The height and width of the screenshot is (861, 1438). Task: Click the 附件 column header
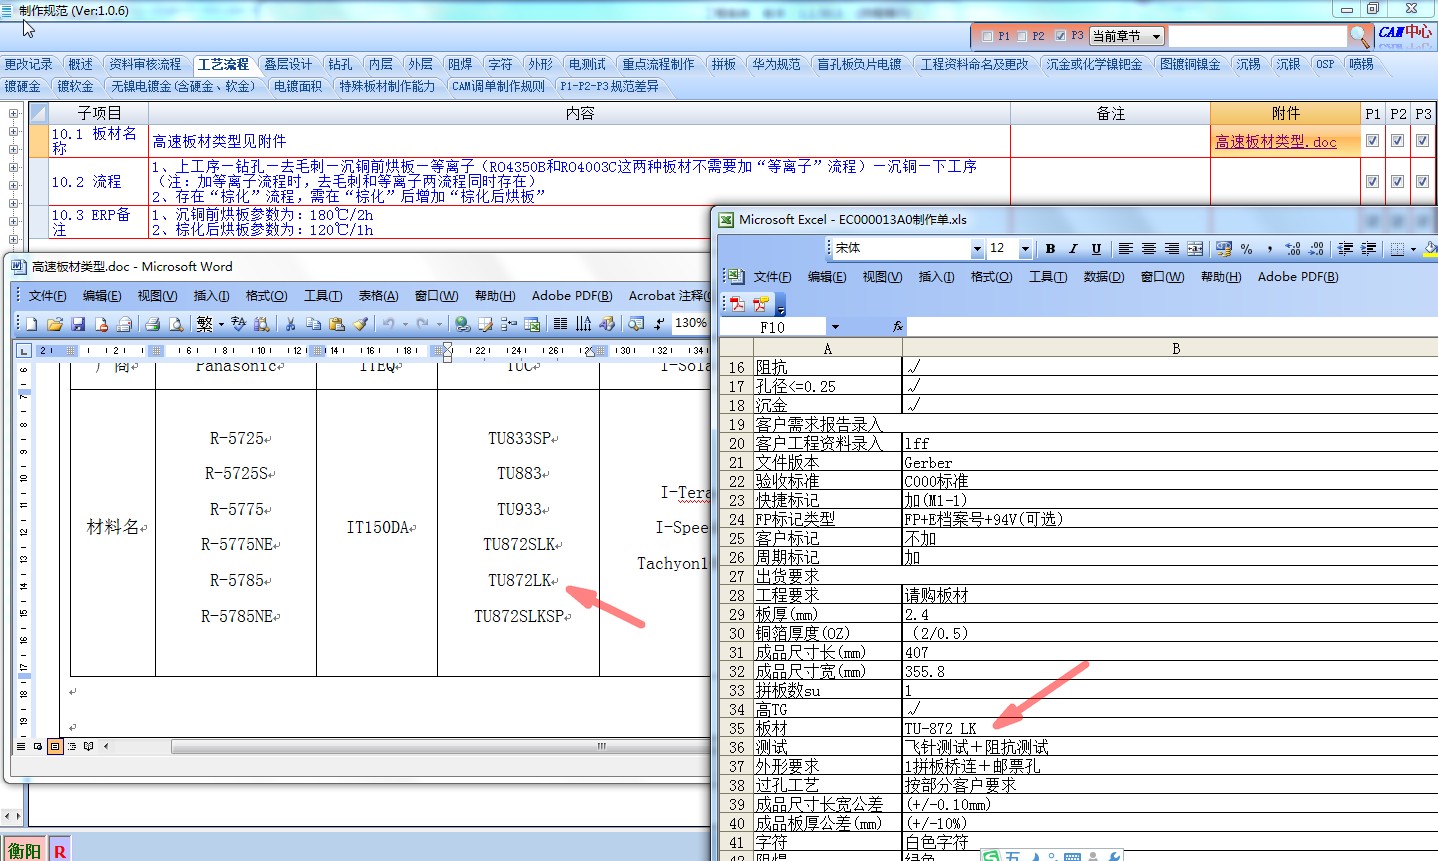click(x=1285, y=113)
